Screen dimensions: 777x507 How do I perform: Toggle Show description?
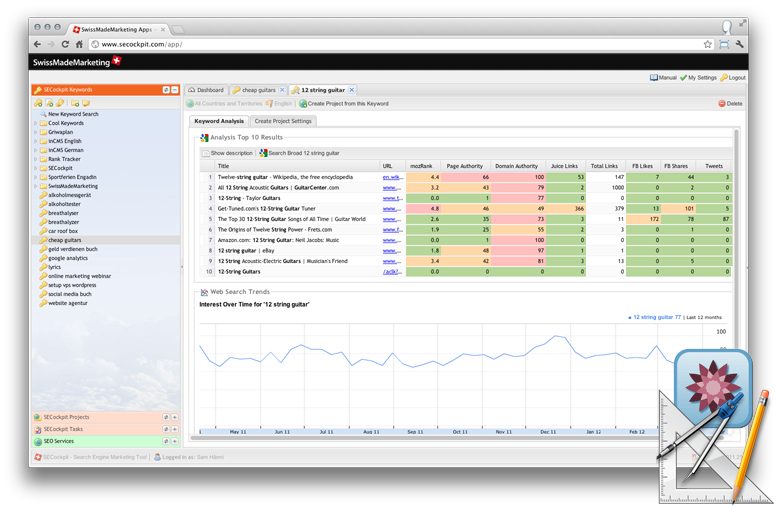[x=227, y=153]
